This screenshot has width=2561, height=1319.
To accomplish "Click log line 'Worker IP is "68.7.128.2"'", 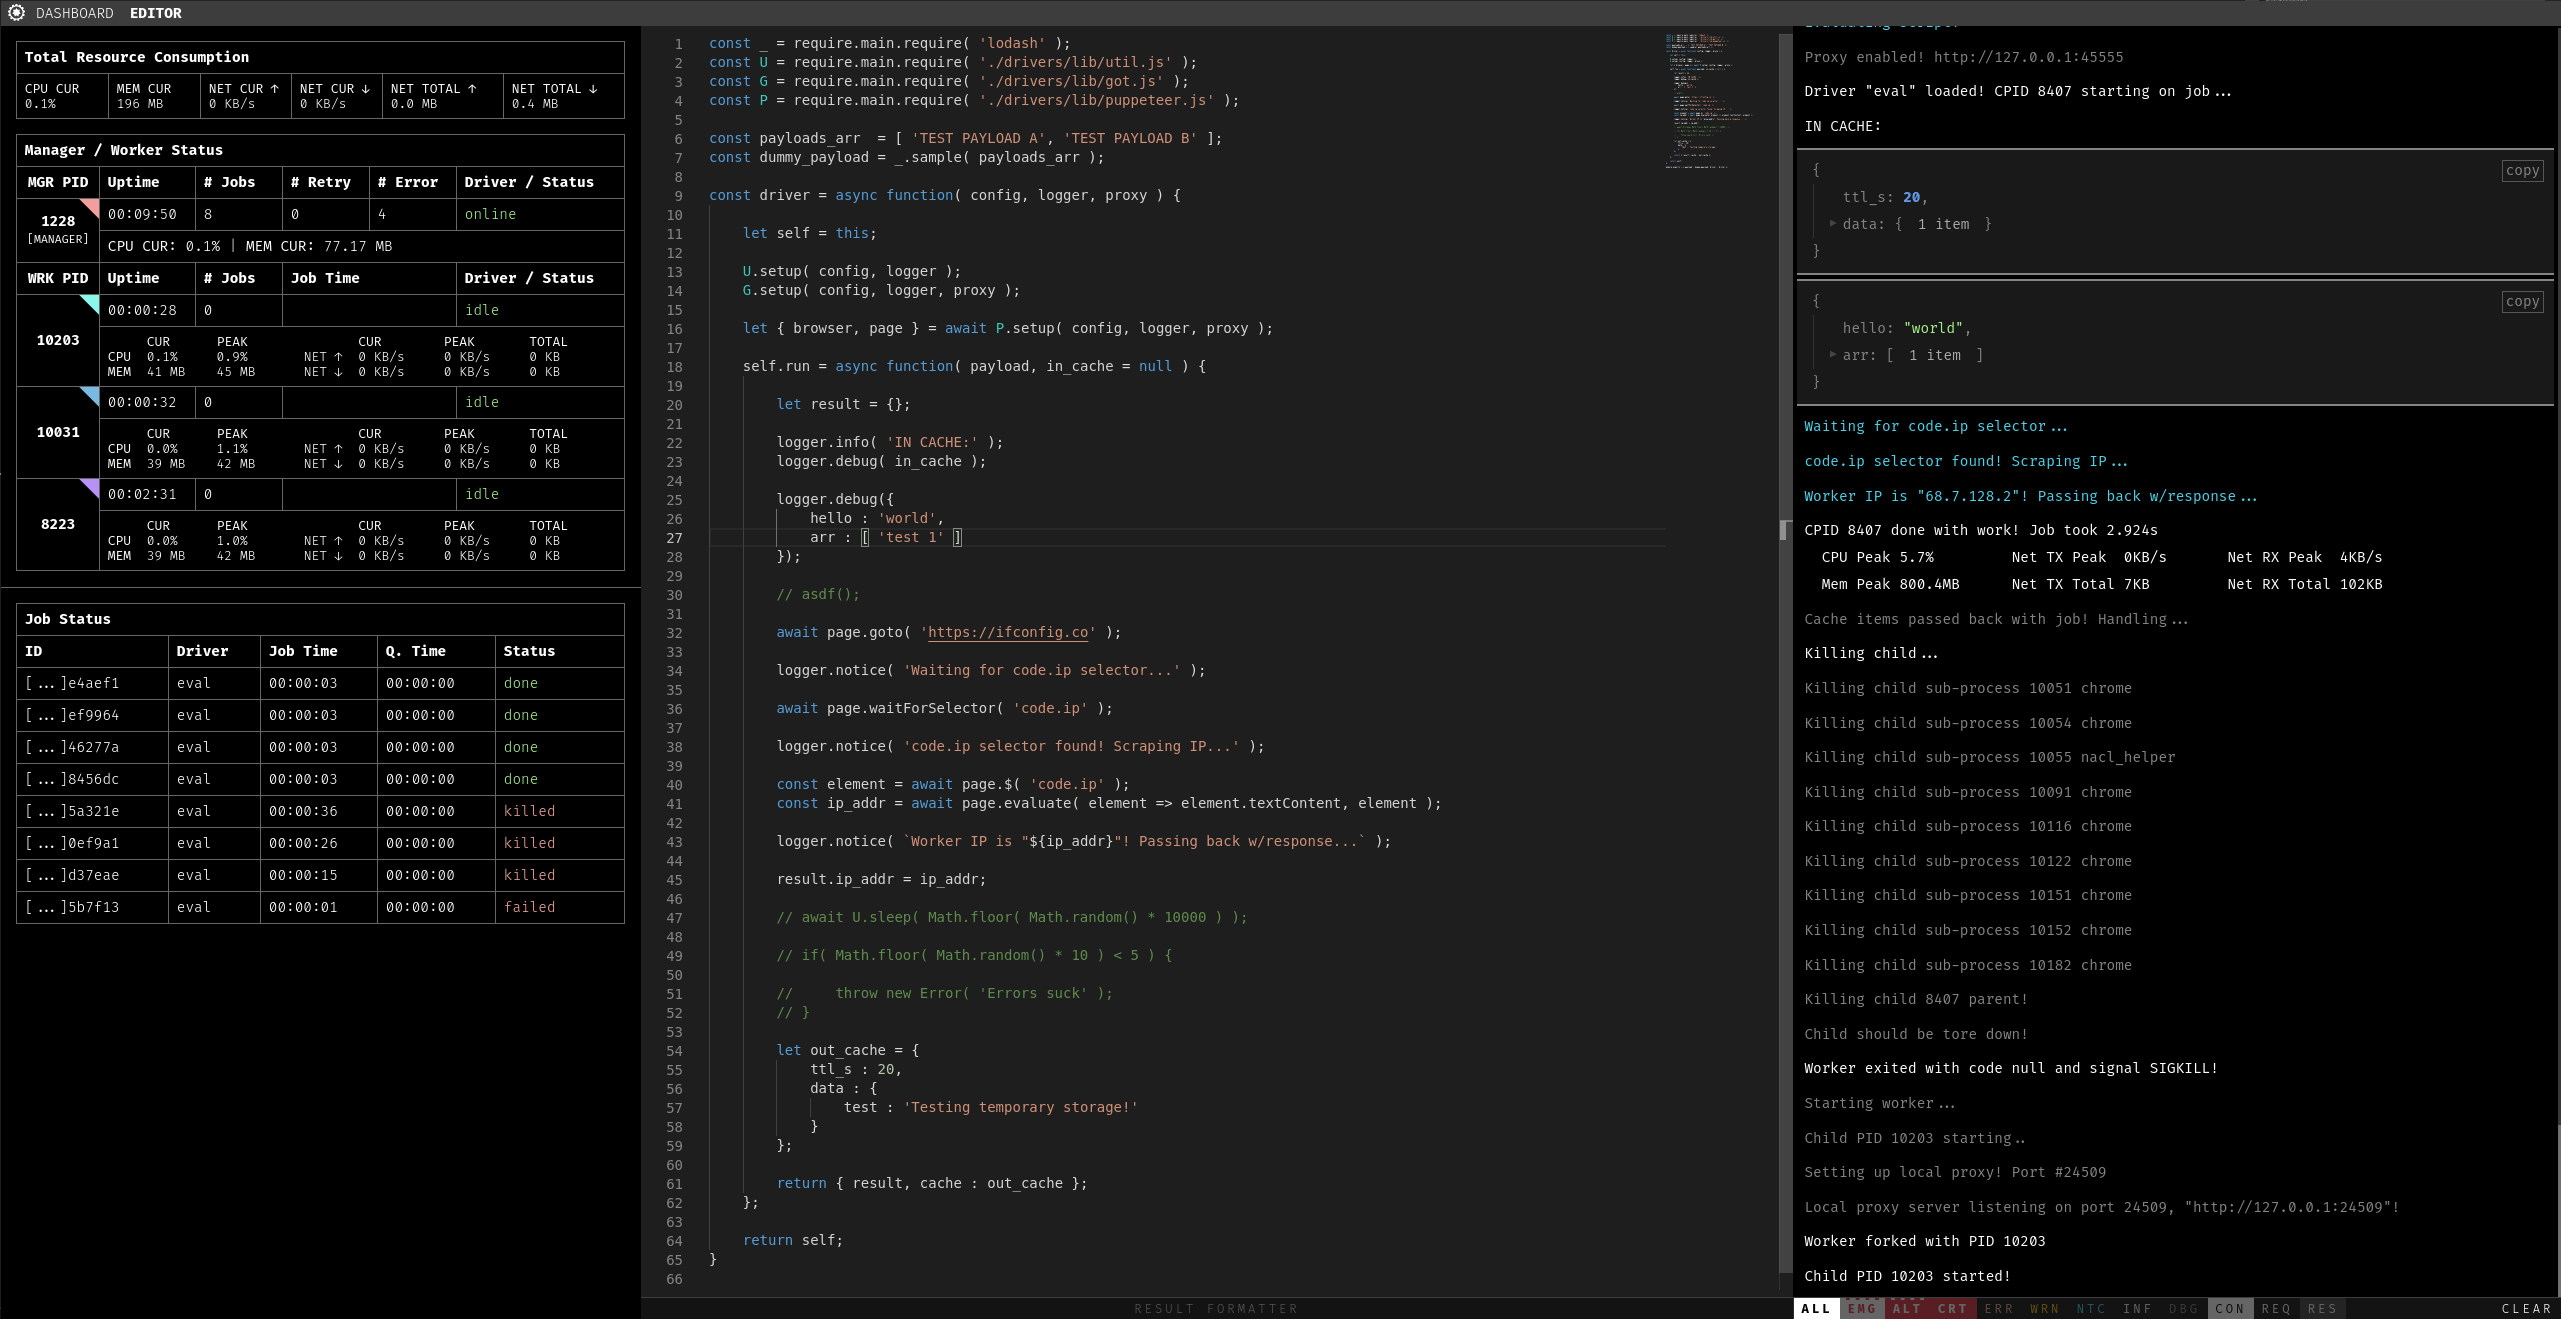I will click(2030, 496).
